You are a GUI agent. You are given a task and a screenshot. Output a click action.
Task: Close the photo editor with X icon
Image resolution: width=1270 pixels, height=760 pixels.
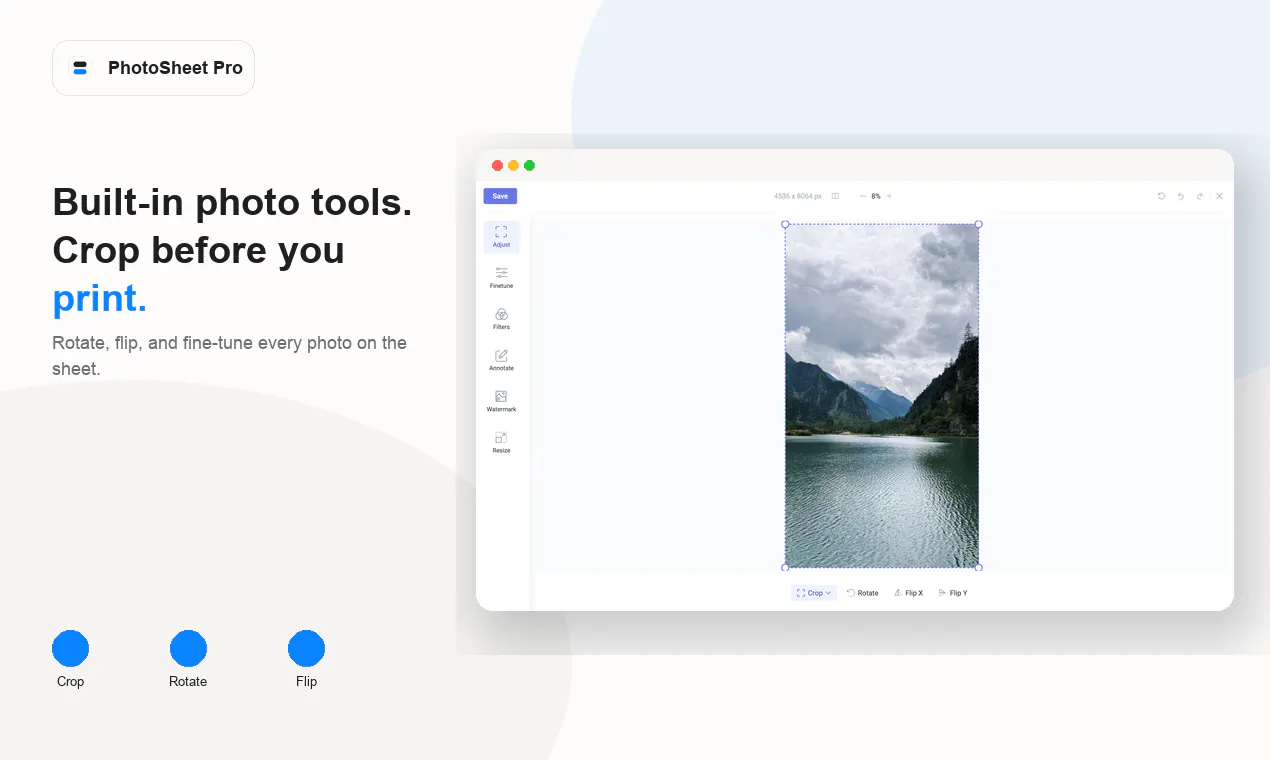point(1219,196)
